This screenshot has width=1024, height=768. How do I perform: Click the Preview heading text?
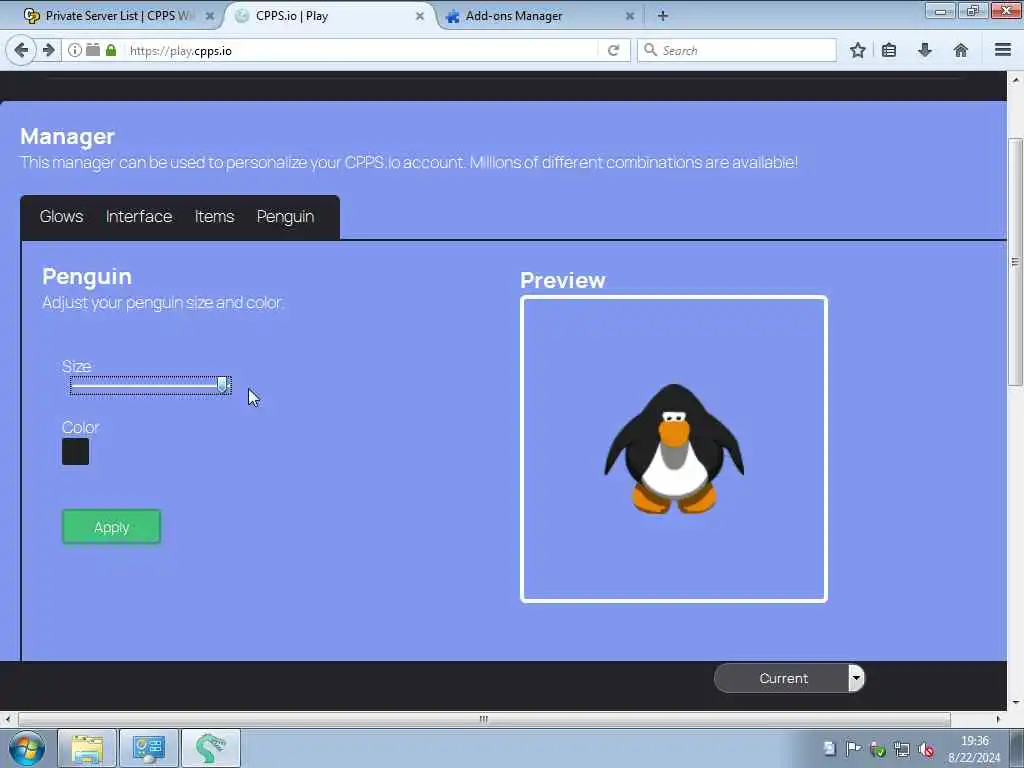click(x=563, y=280)
